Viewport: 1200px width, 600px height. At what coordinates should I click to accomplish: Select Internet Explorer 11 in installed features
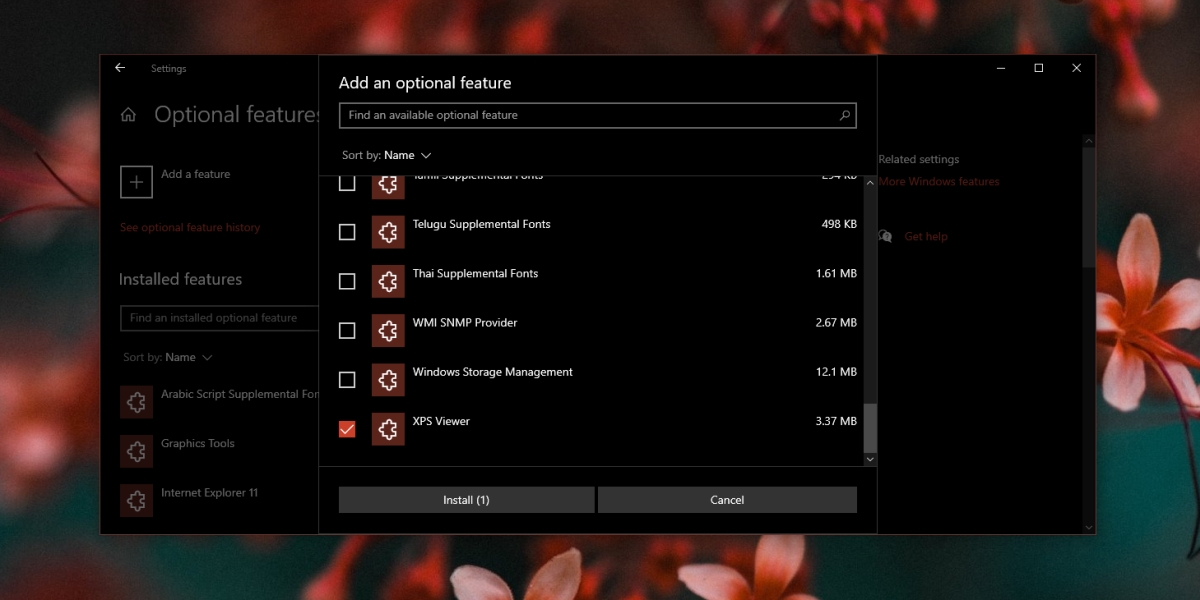[x=210, y=493]
